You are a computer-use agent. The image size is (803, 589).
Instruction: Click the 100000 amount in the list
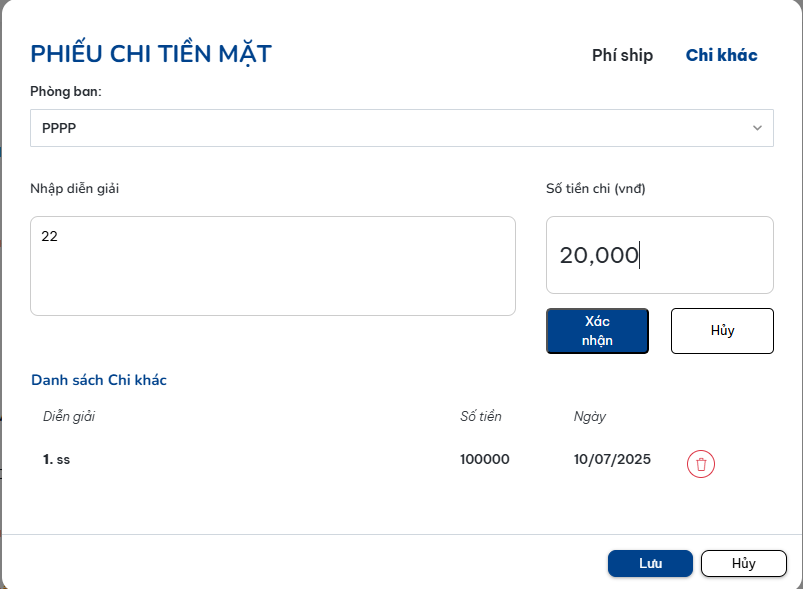(x=485, y=460)
